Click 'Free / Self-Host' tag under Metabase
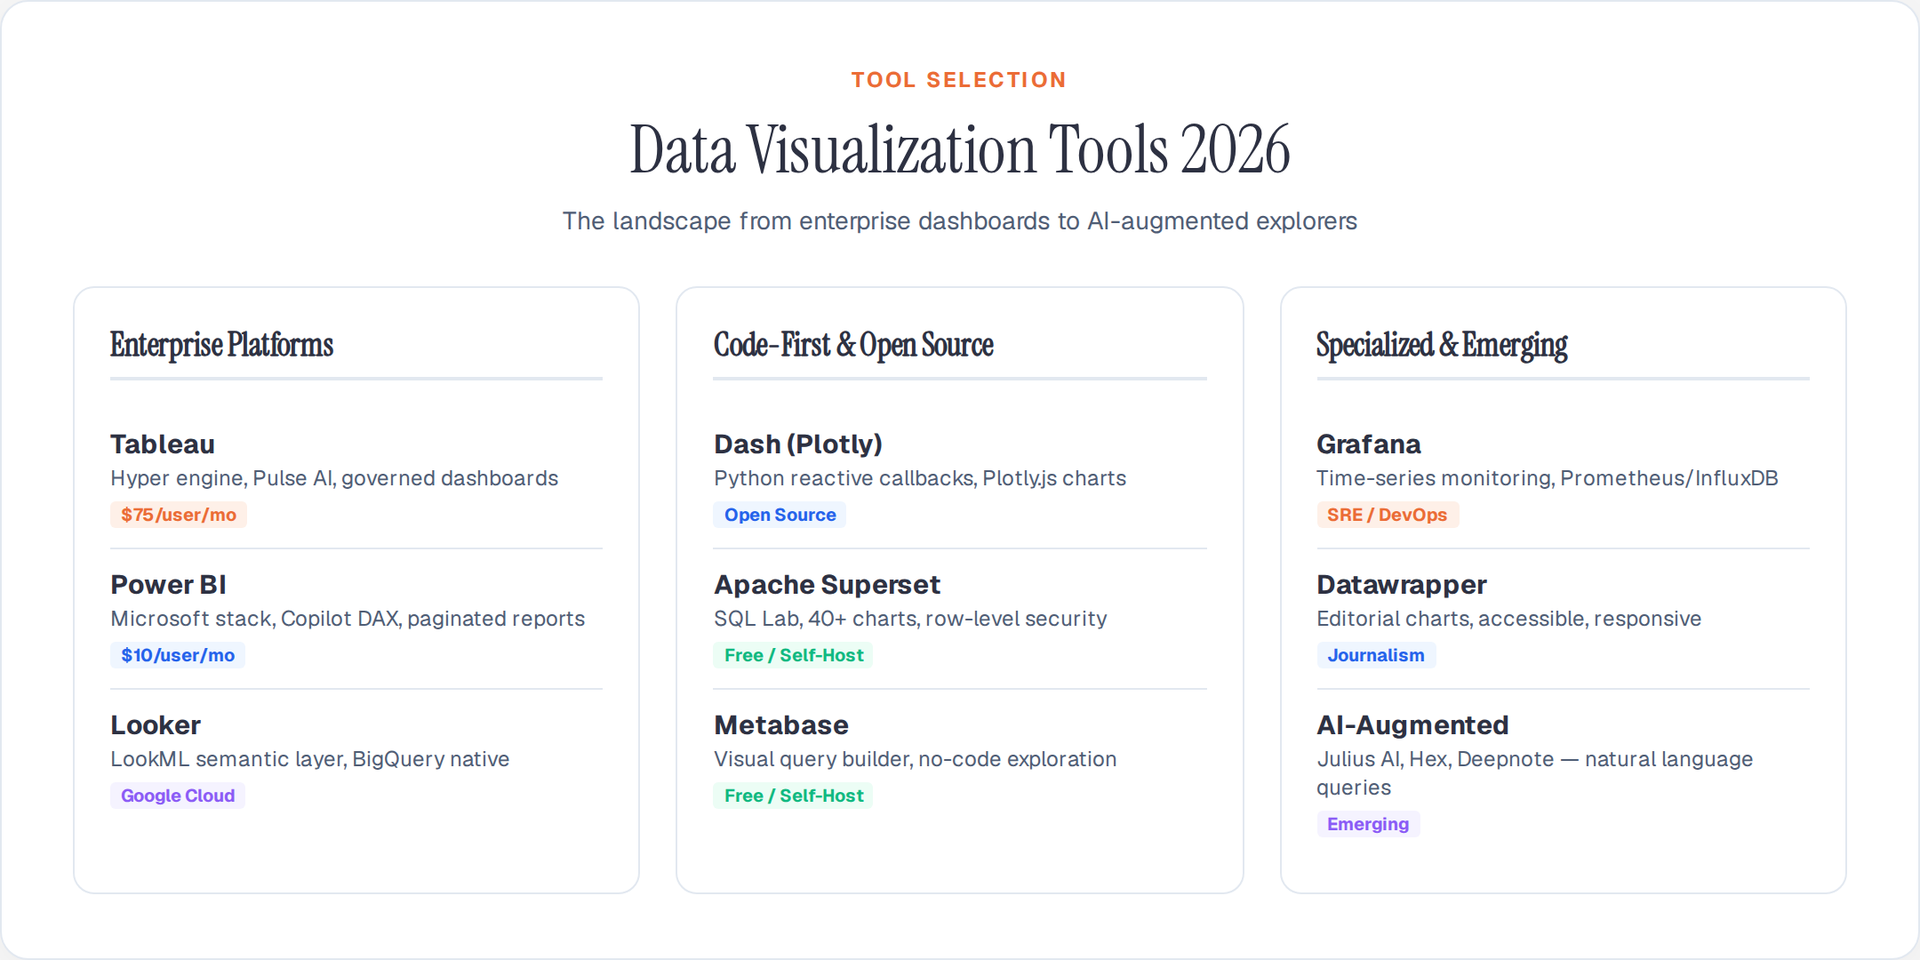1920x960 pixels. pos(793,796)
